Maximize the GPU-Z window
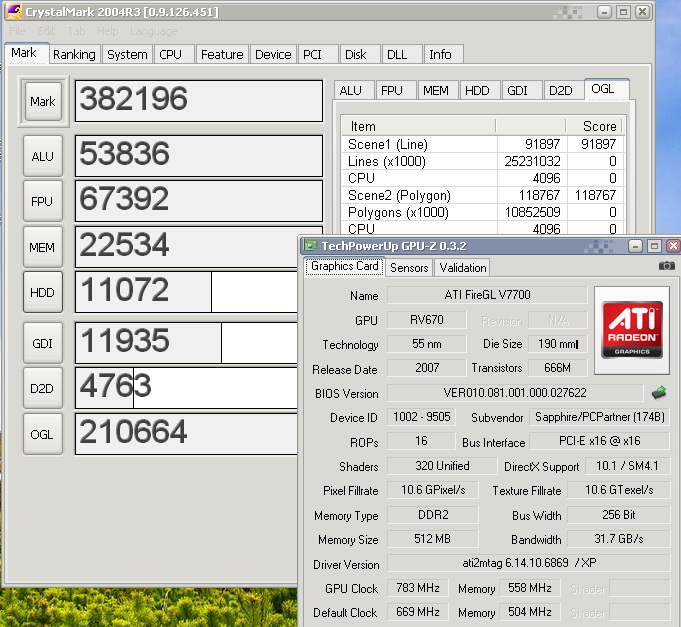681x627 pixels. click(x=654, y=246)
